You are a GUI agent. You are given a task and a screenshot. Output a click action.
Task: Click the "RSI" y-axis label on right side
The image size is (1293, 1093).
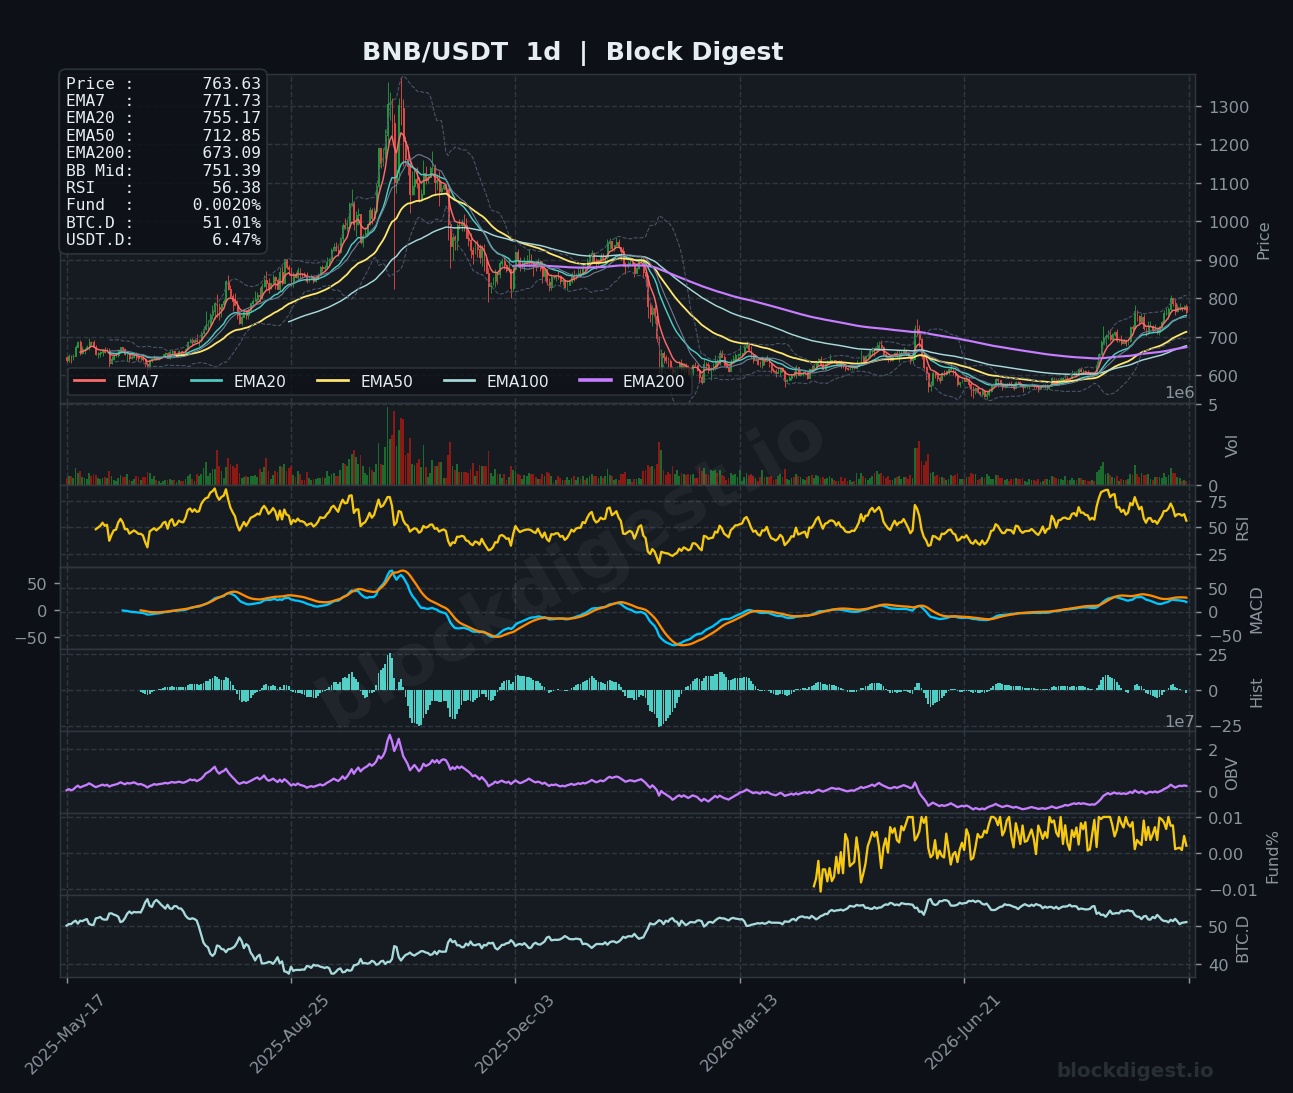click(1243, 527)
